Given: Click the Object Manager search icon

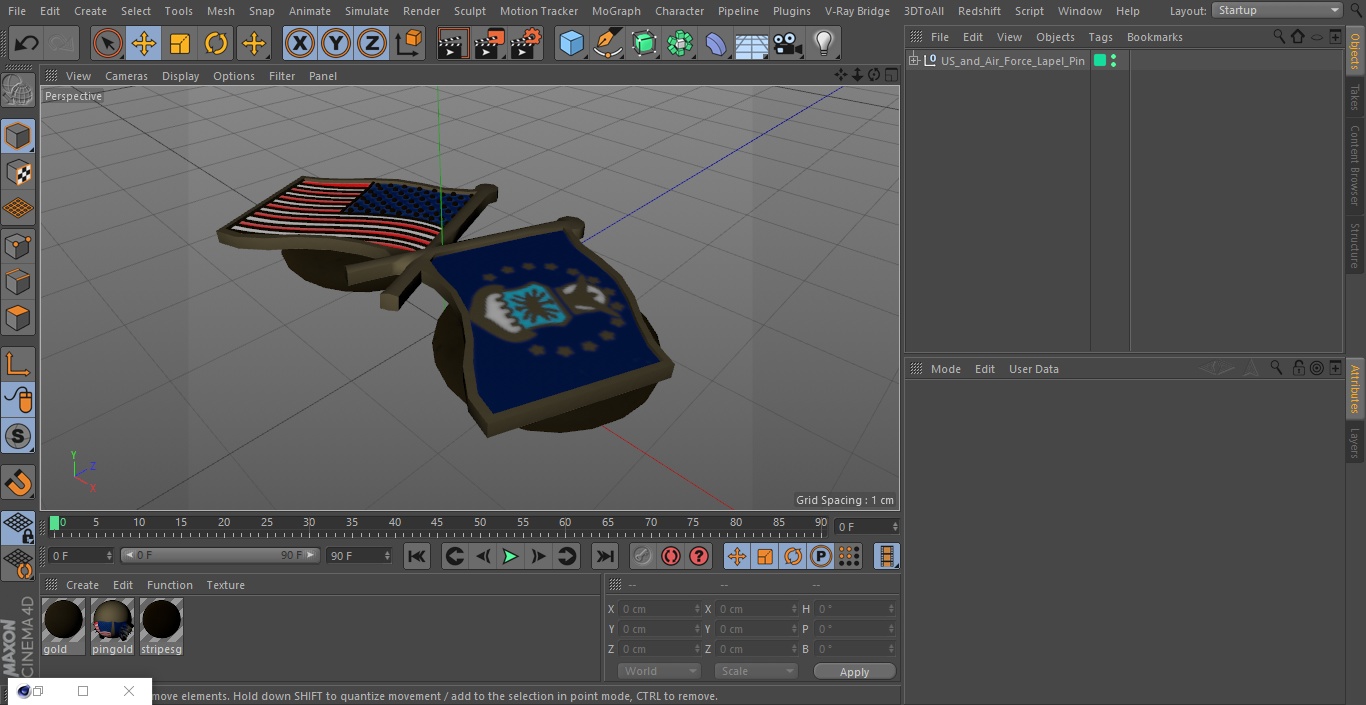Looking at the screenshot, I should click(x=1279, y=37).
